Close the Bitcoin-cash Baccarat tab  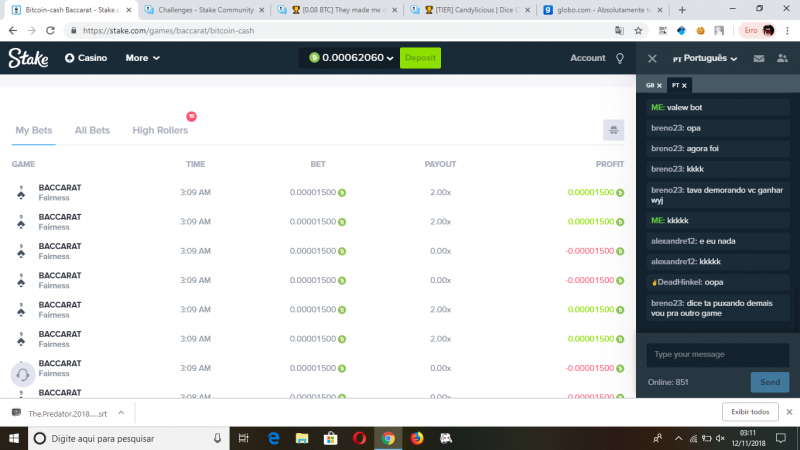pos(129,10)
